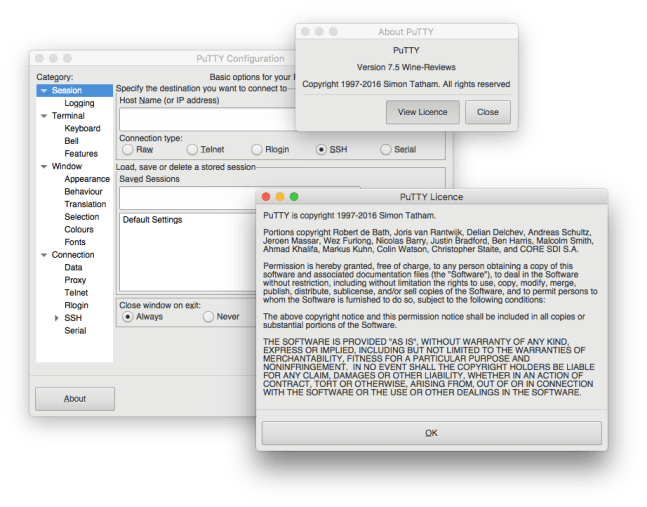Image resolution: width=647 pixels, height=507 pixels.
Task: Open Translation settings
Action: coord(85,204)
